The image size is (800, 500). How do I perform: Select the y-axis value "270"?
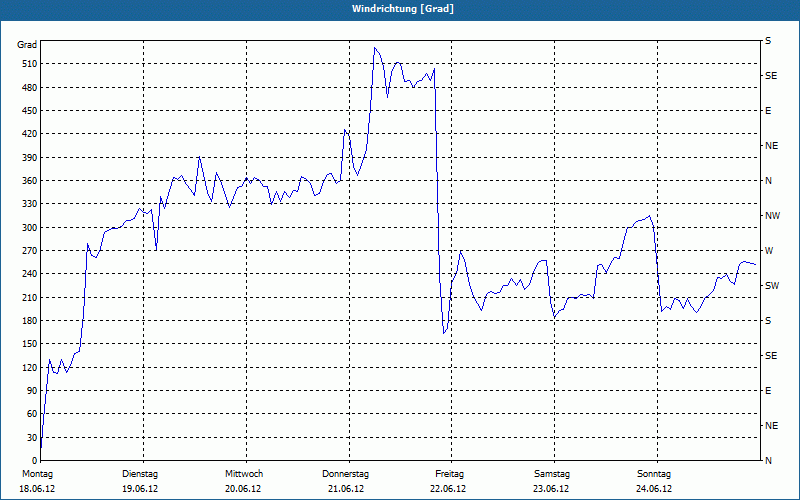pos(30,251)
